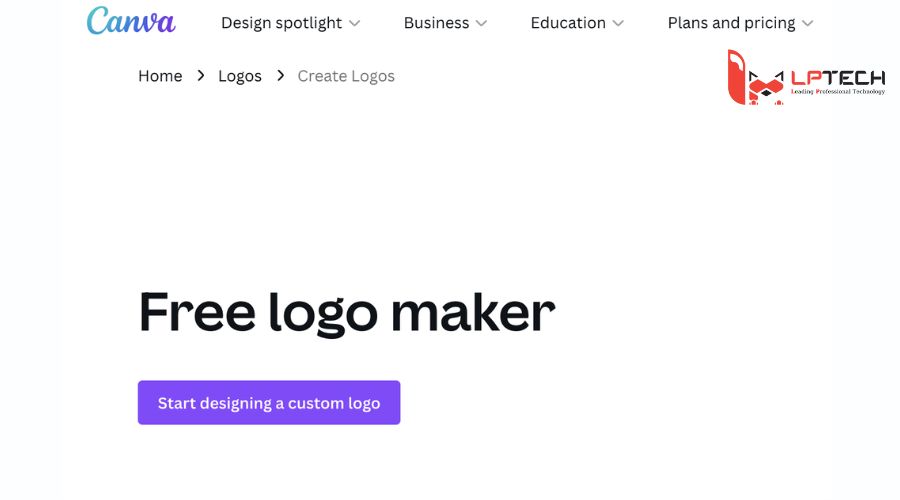The image size is (900, 500).
Task: Navigate to Logos breadcrumb link
Action: coord(240,76)
